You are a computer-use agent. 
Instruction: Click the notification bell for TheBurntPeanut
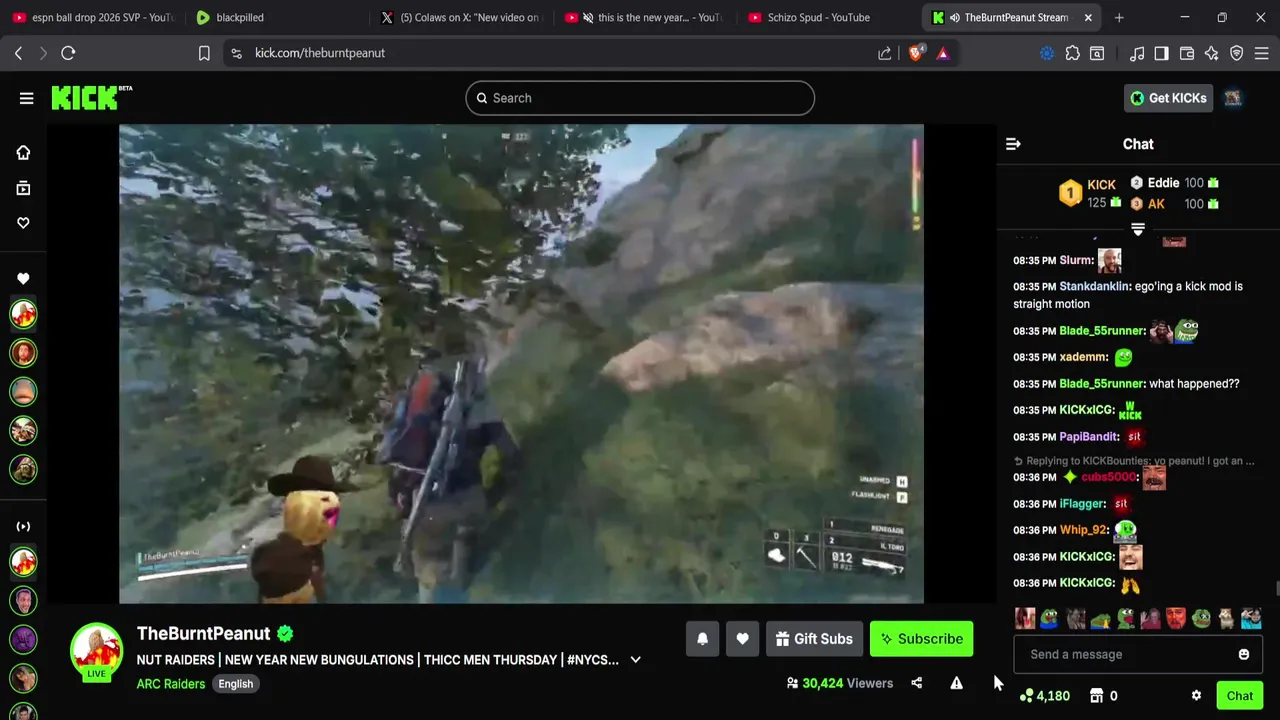702,639
